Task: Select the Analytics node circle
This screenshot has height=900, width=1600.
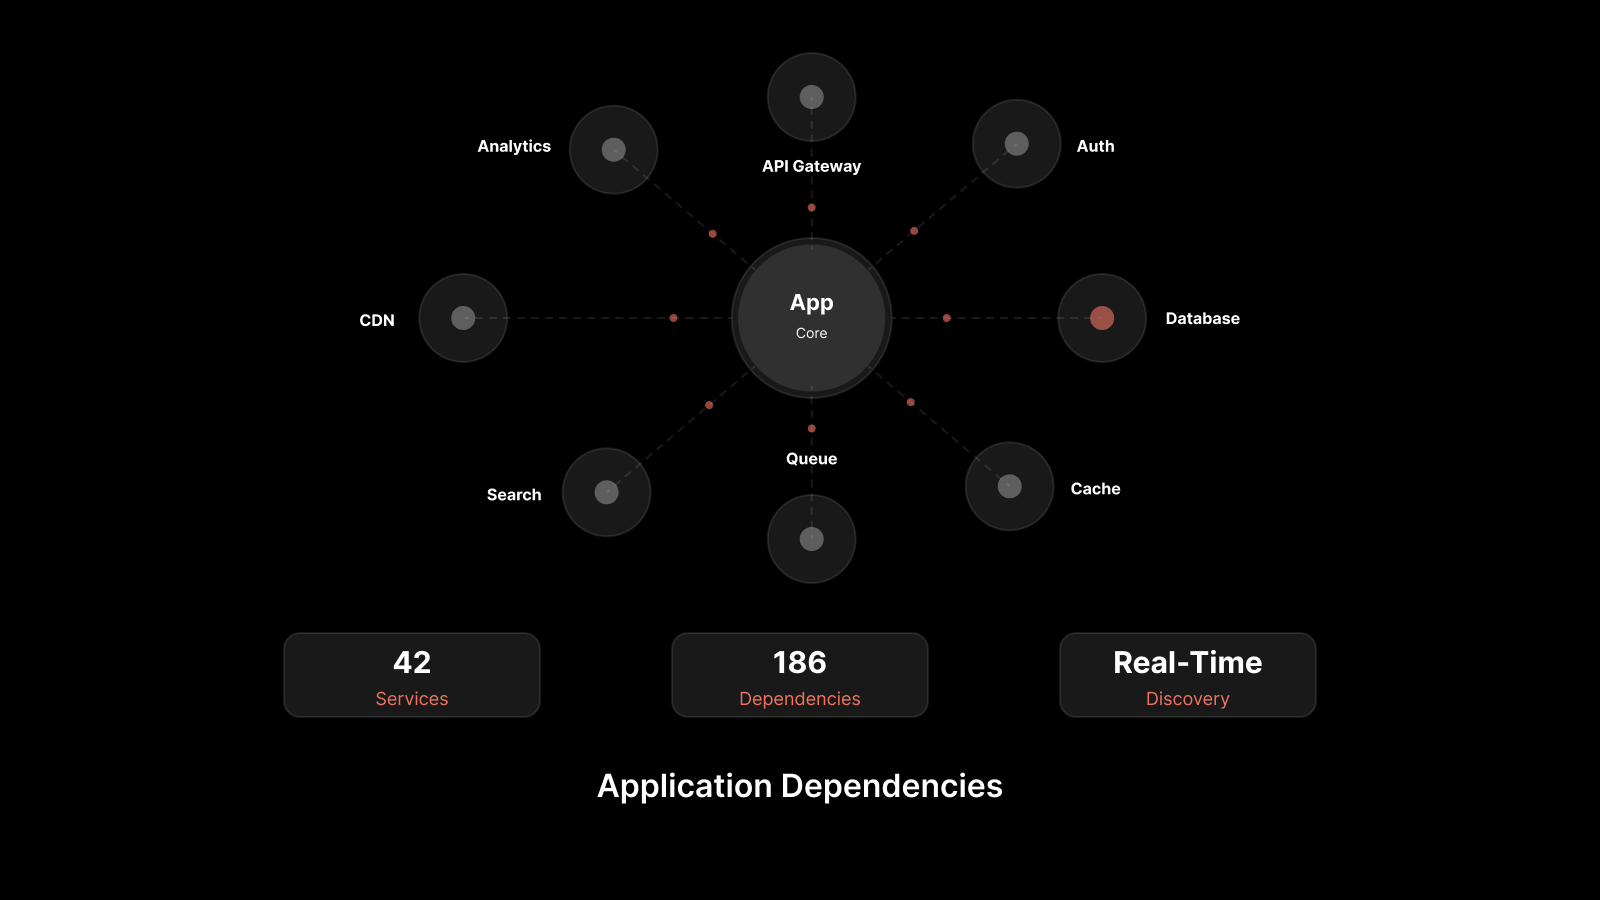Action: point(613,150)
